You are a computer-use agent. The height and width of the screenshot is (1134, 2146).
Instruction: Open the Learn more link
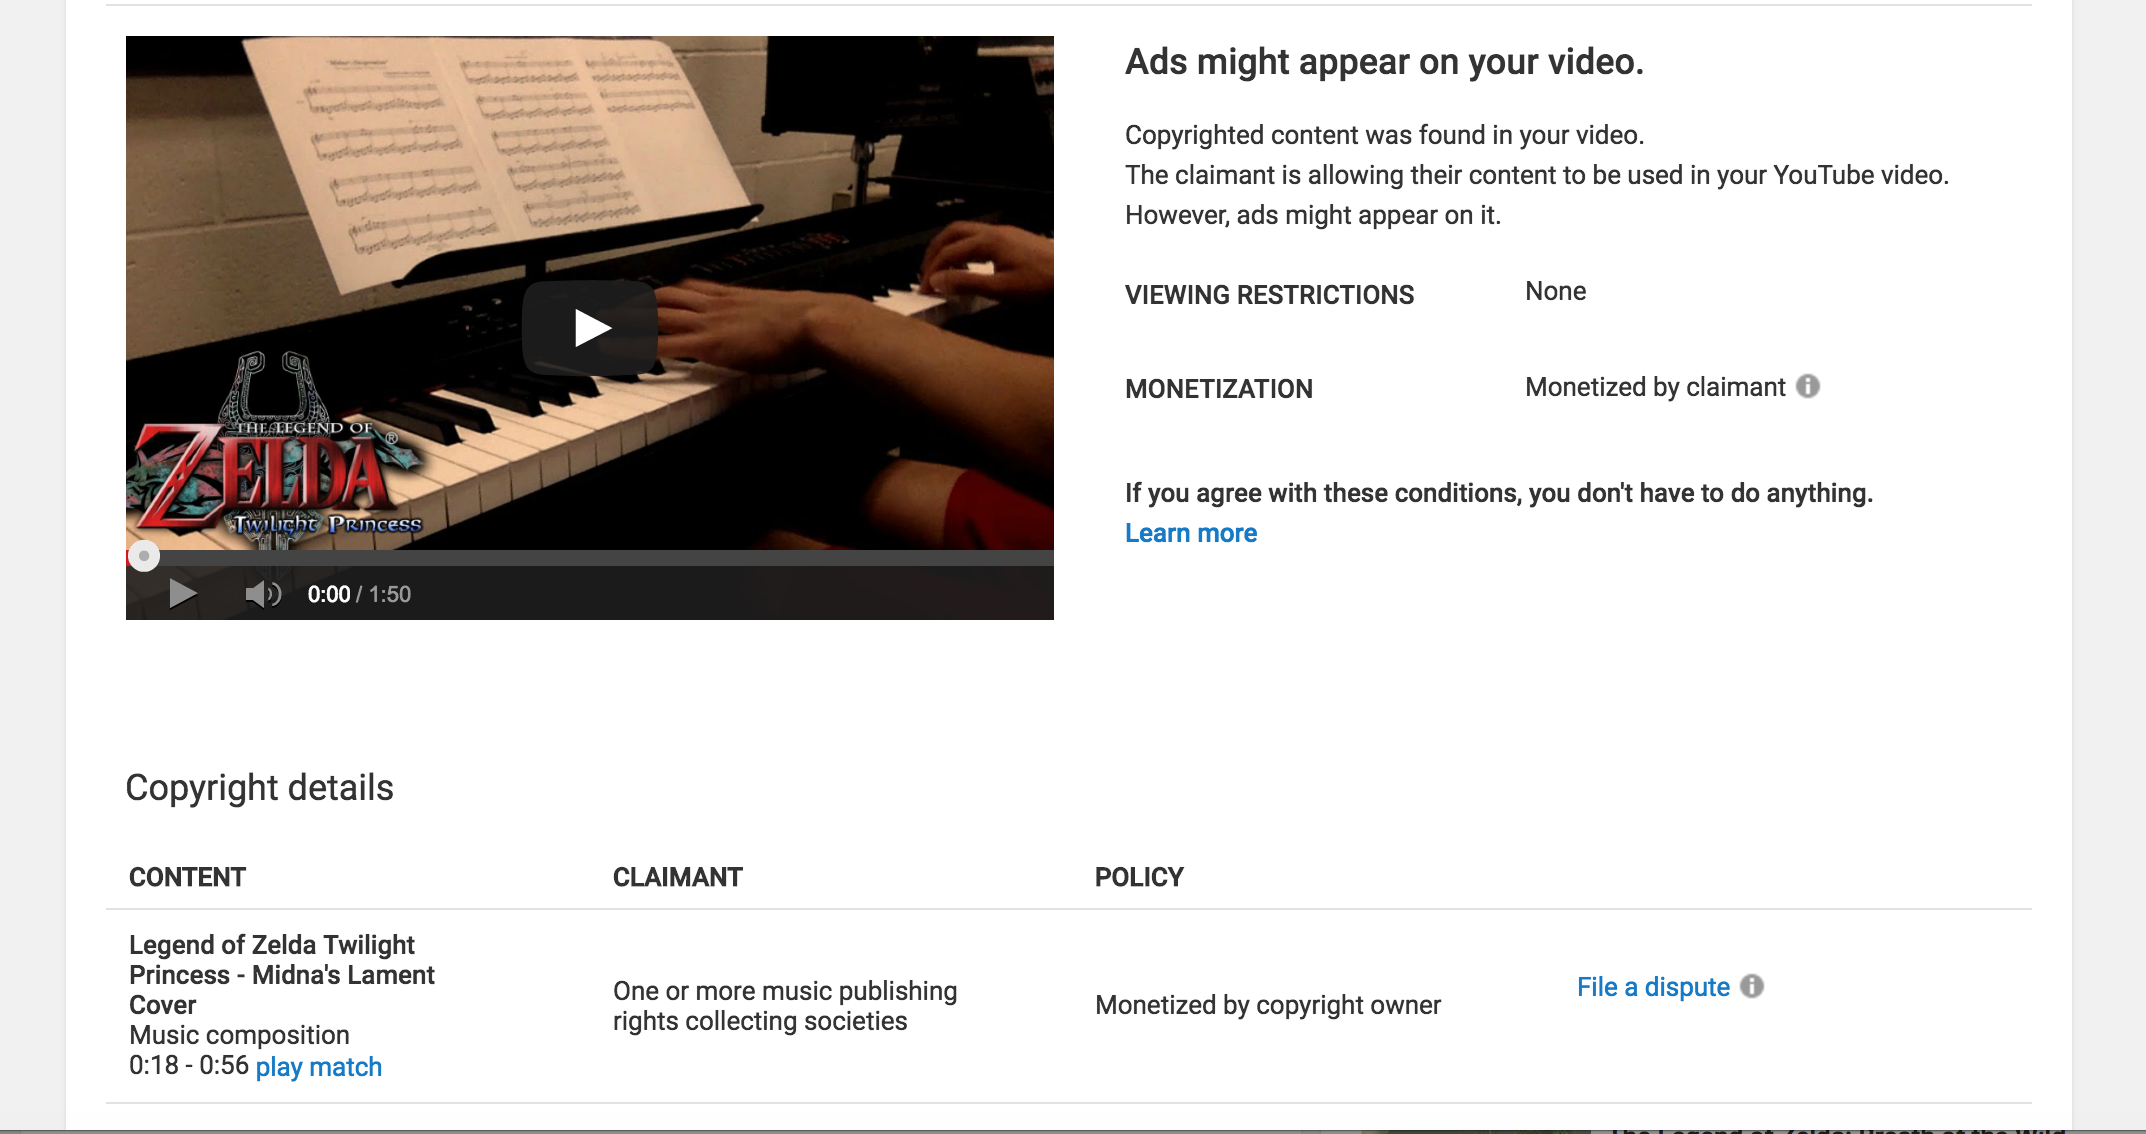coord(1191,533)
